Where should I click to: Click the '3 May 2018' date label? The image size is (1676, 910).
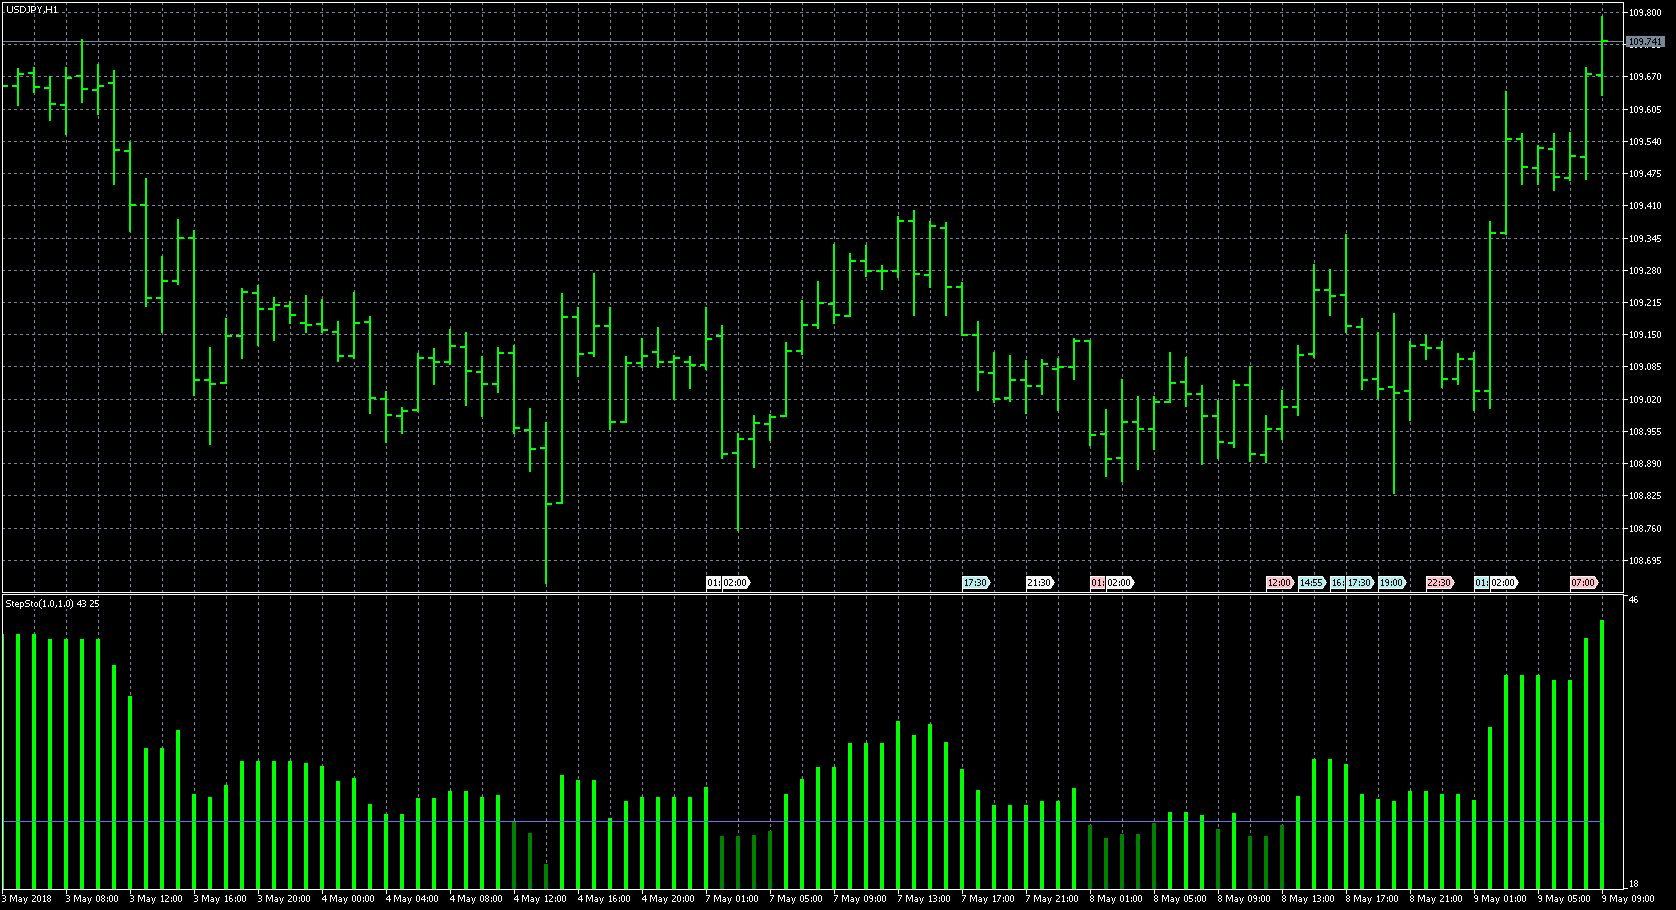pos(28,899)
